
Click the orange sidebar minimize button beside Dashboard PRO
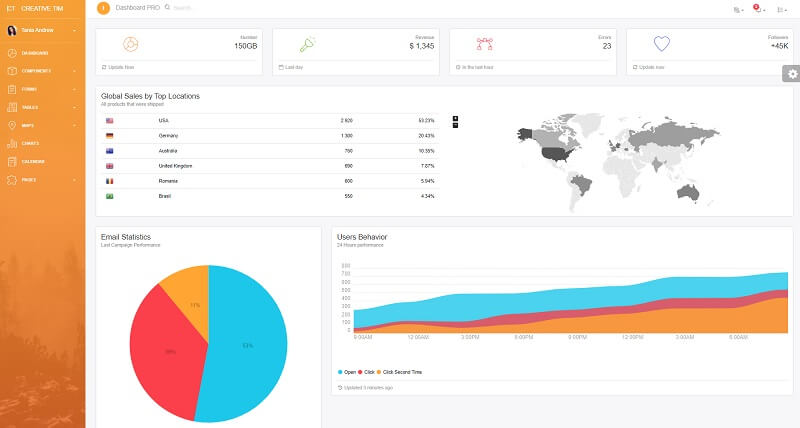[x=104, y=8]
